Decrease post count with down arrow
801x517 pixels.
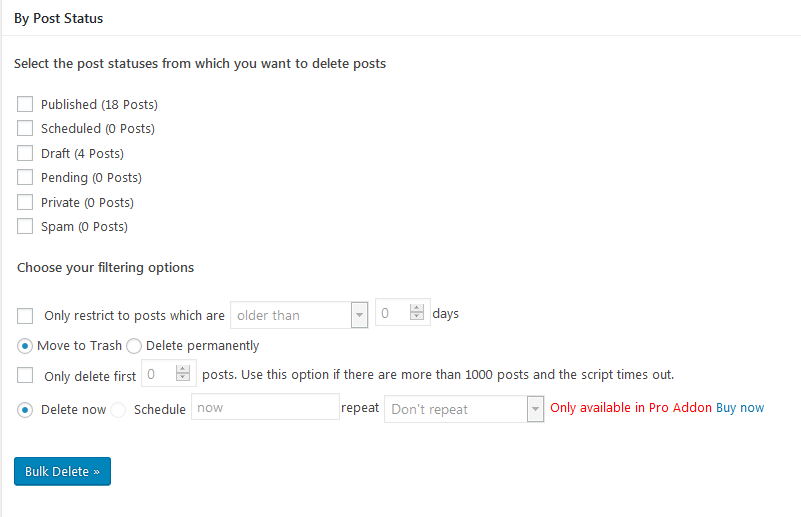(x=183, y=380)
